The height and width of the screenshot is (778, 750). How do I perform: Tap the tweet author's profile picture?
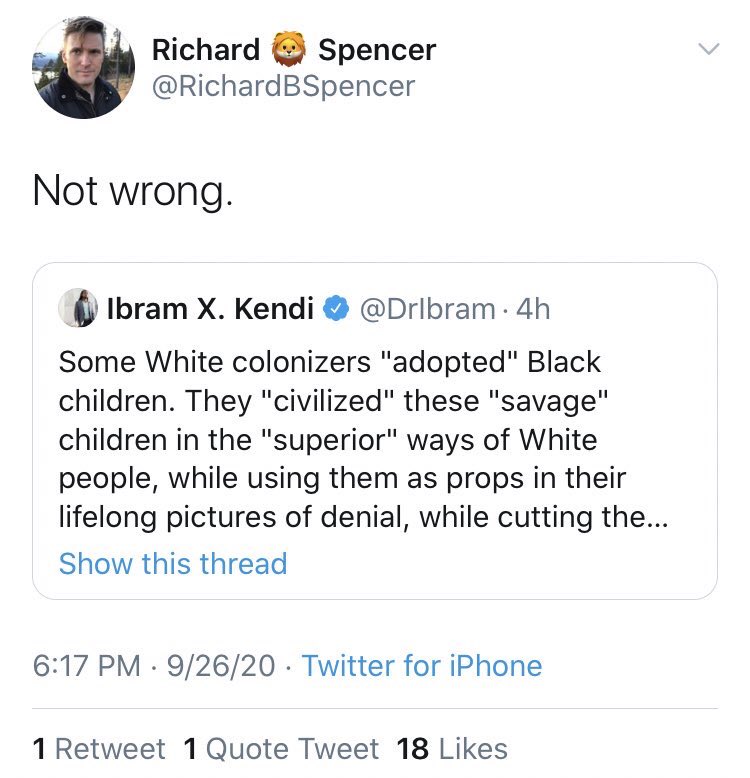click(78, 68)
